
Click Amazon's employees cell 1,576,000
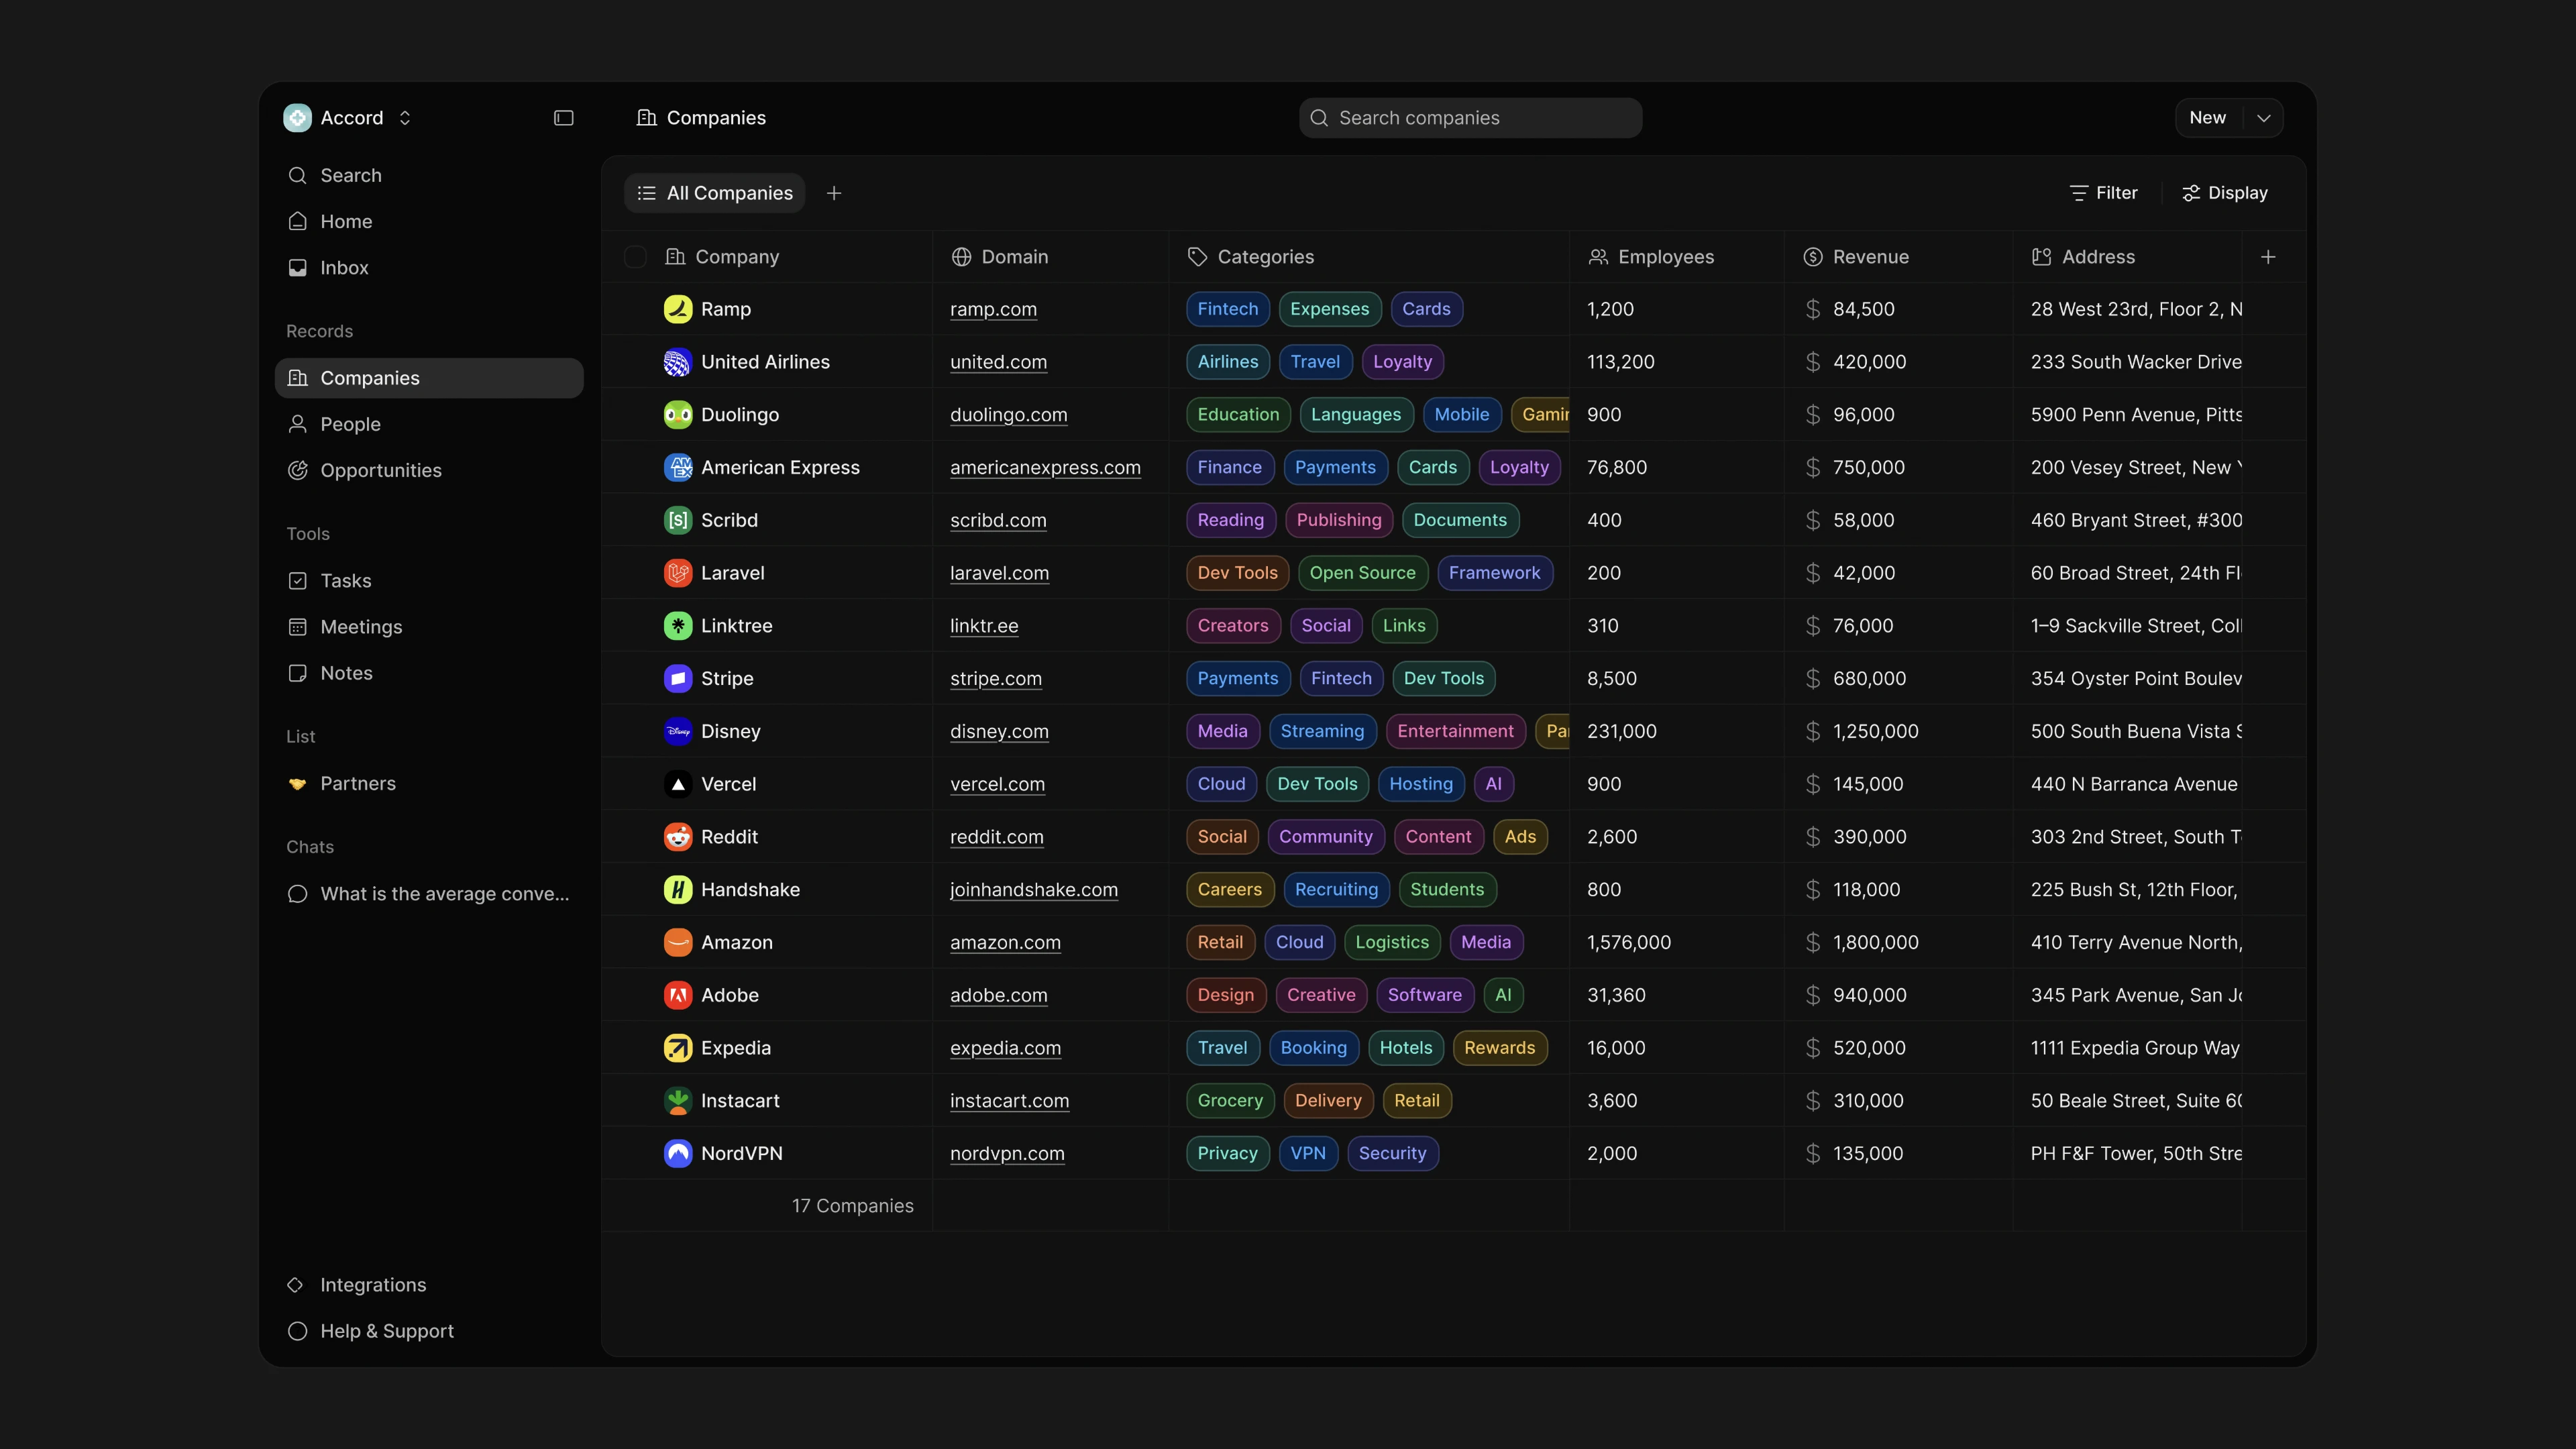[1676, 942]
